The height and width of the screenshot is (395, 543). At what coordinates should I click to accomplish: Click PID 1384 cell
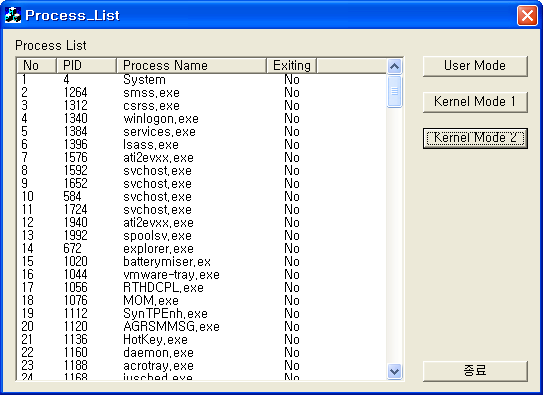coord(75,132)
